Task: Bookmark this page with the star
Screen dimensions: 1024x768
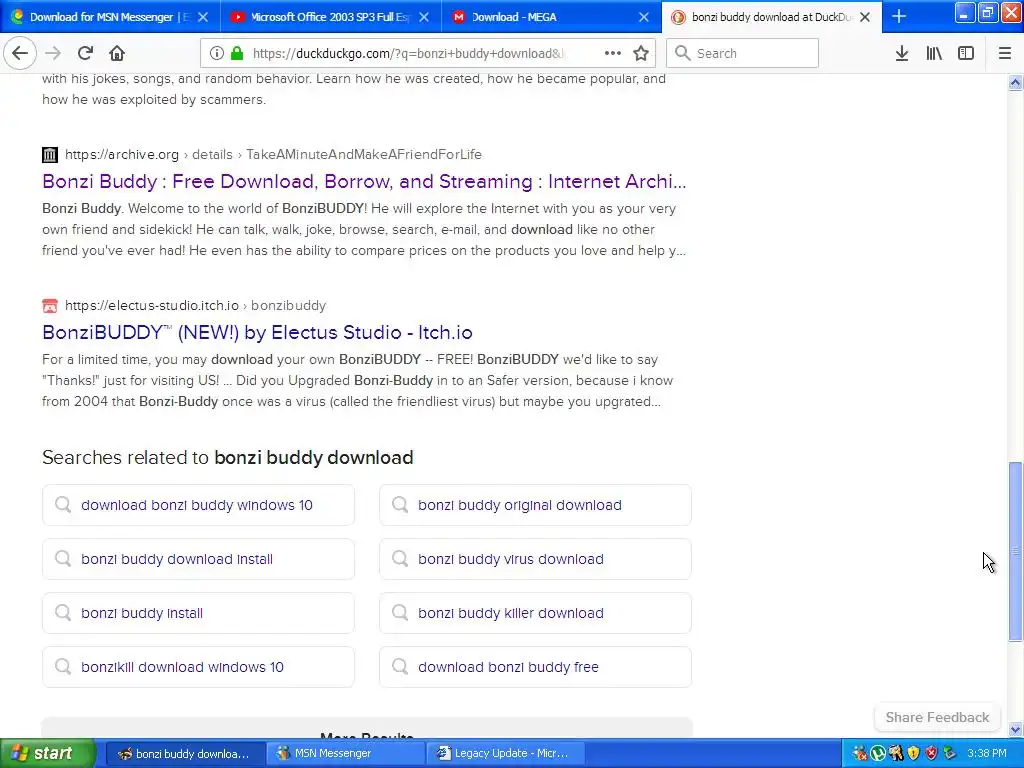Action: click(x=641, y=54)
